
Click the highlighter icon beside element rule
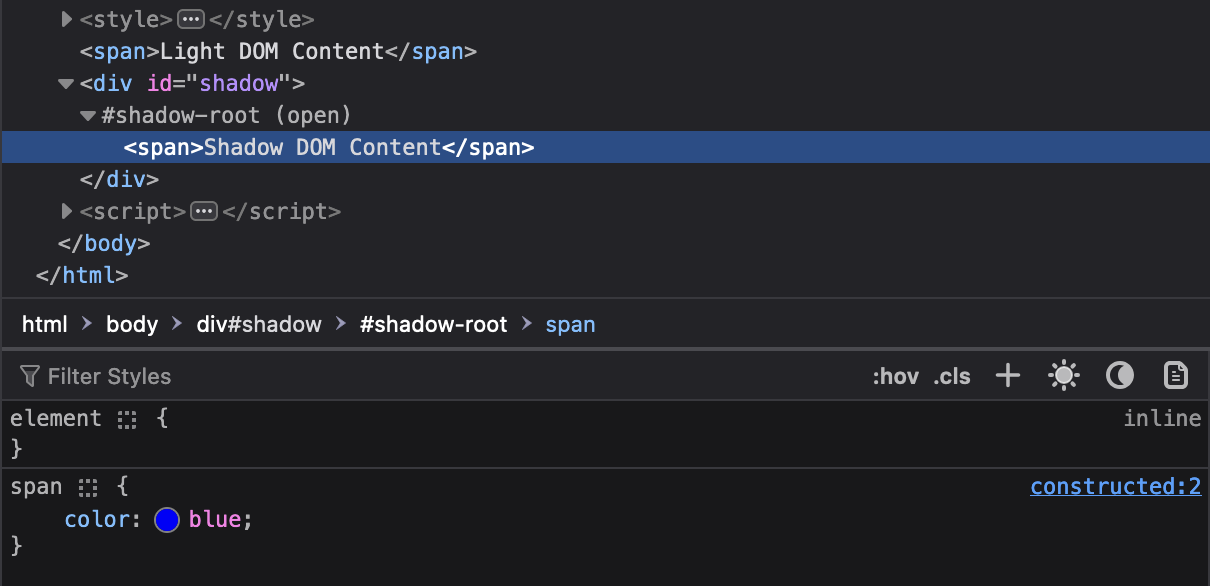[127, 419]
